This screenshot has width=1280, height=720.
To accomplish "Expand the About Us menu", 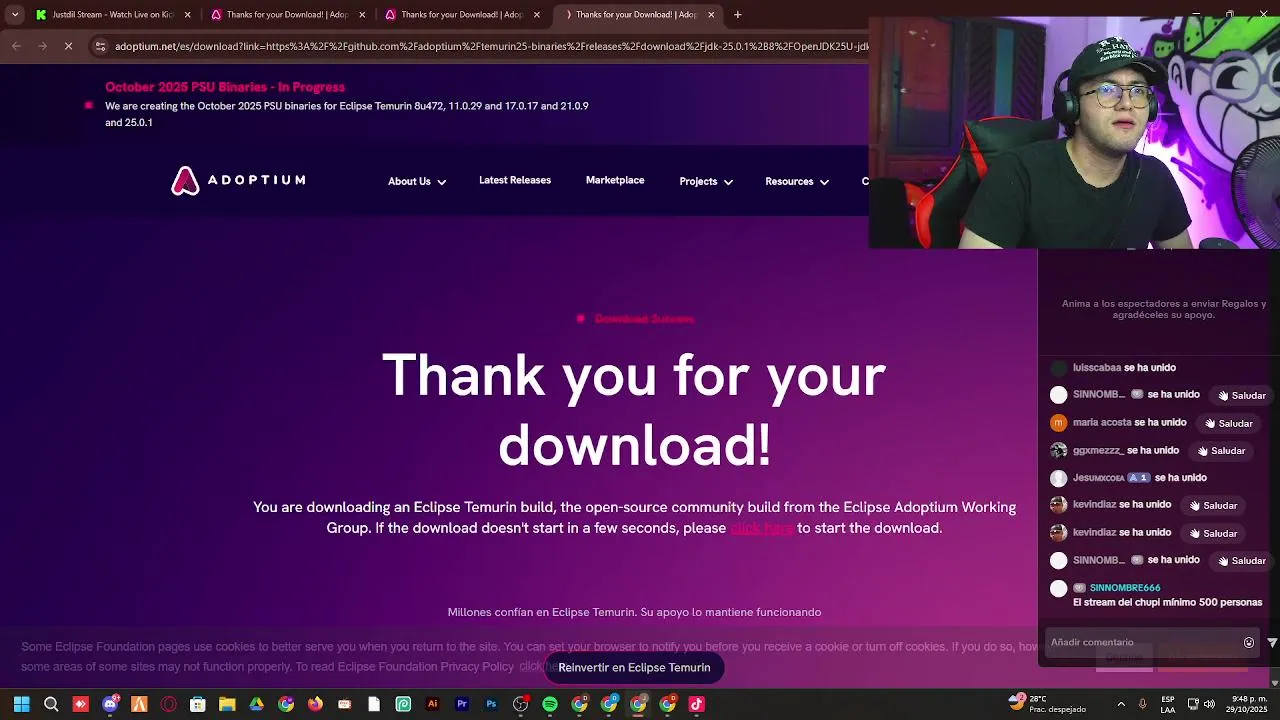I will click(417, 181).
